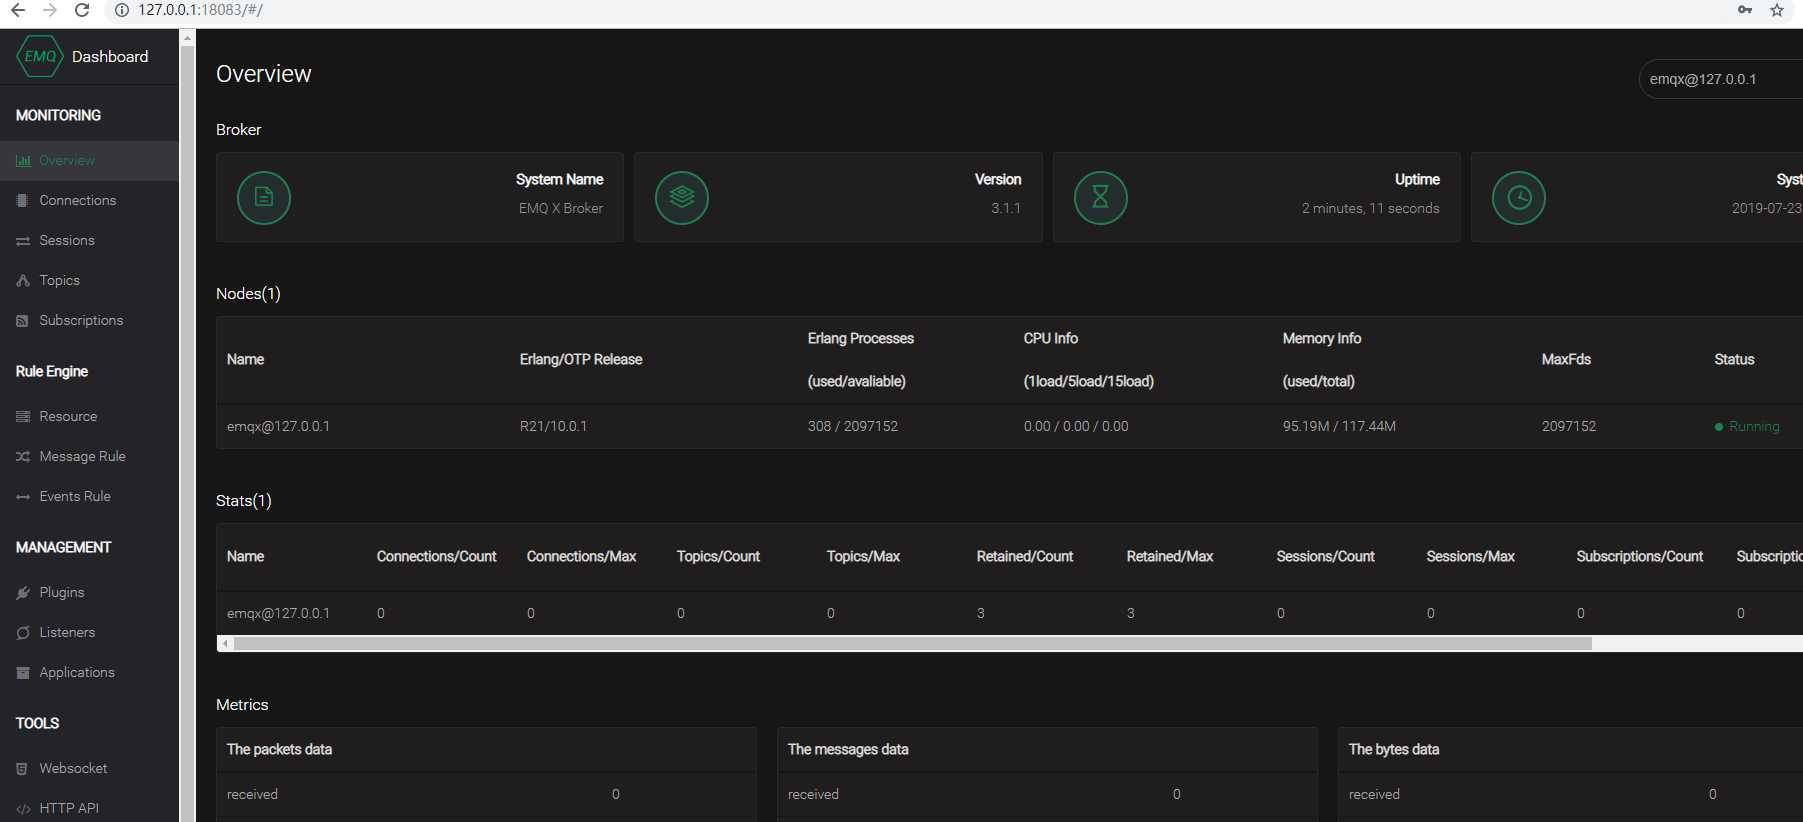This screenshot has width=1803, height=822.
Task: Click the 2 minutes, 11 seconds uptime
Action: pos(1371,208)
